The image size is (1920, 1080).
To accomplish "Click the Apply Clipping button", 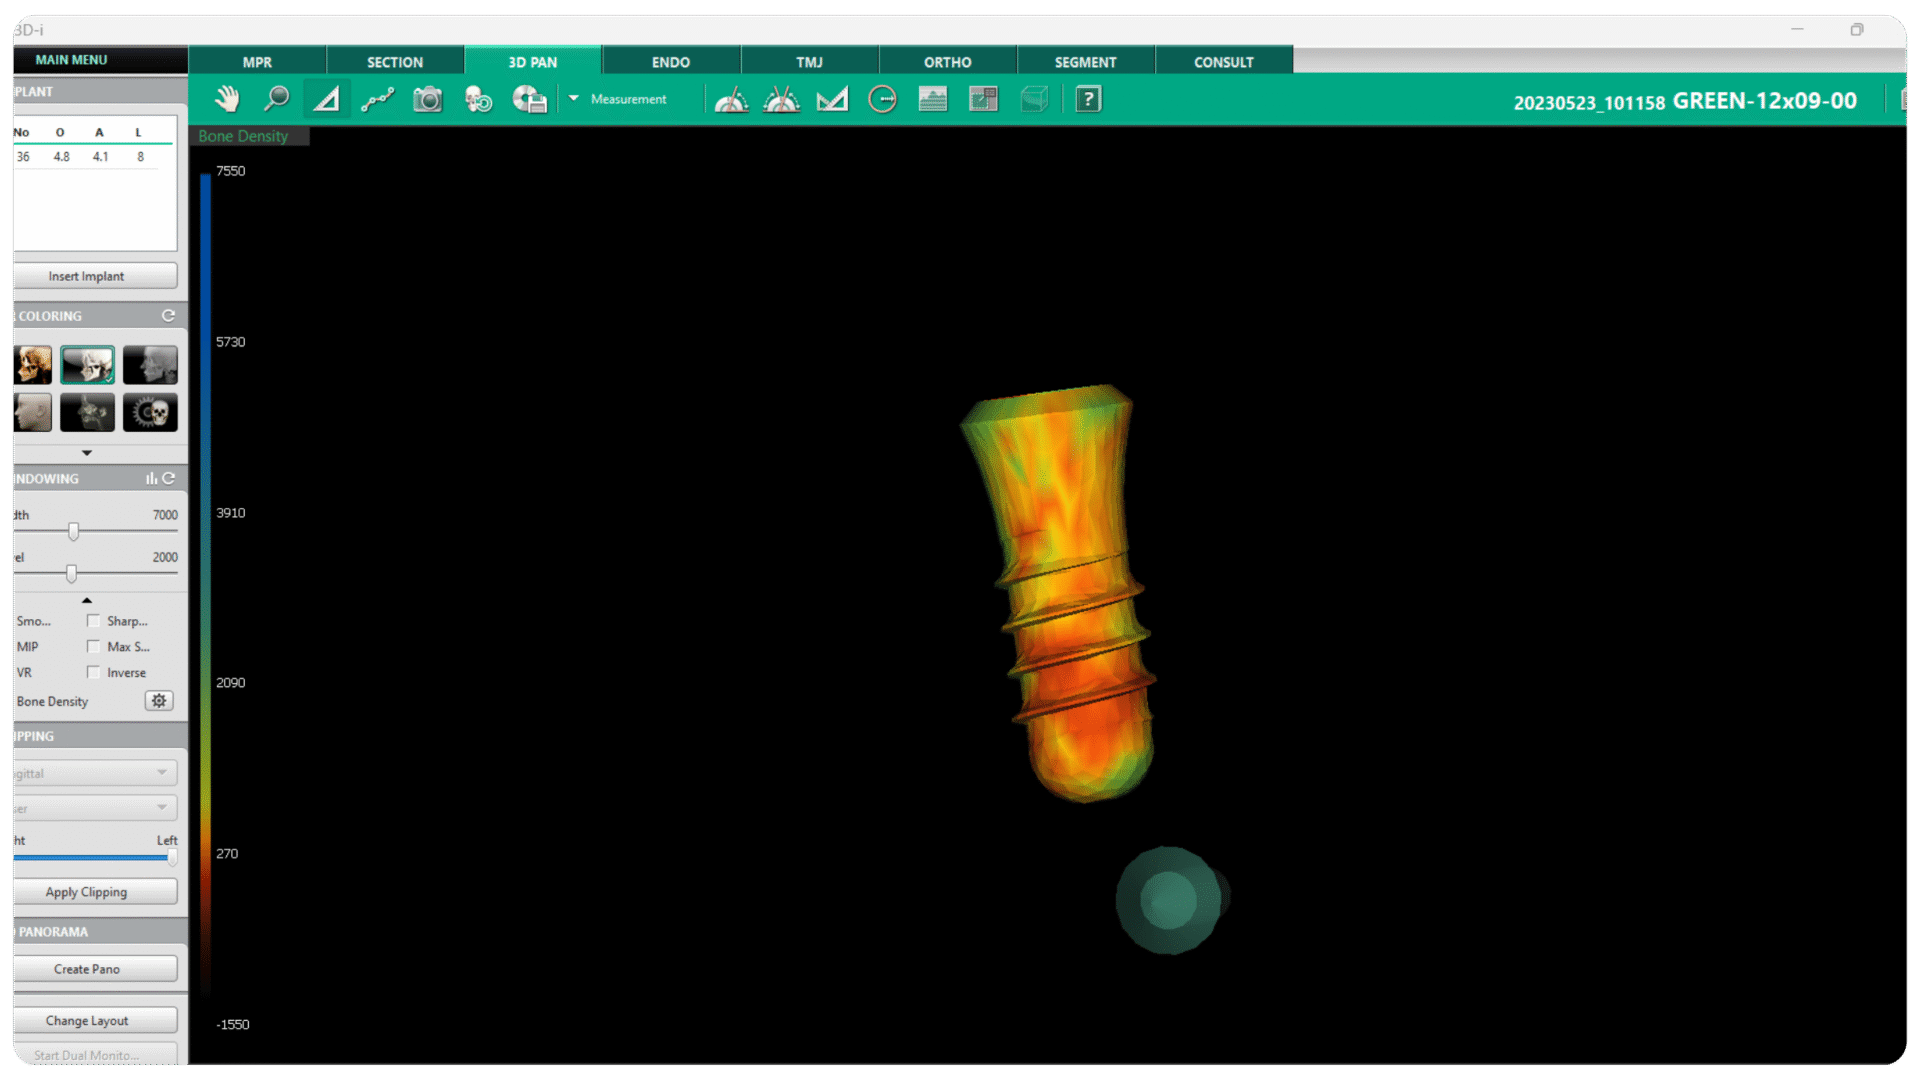I will point(95,892).
